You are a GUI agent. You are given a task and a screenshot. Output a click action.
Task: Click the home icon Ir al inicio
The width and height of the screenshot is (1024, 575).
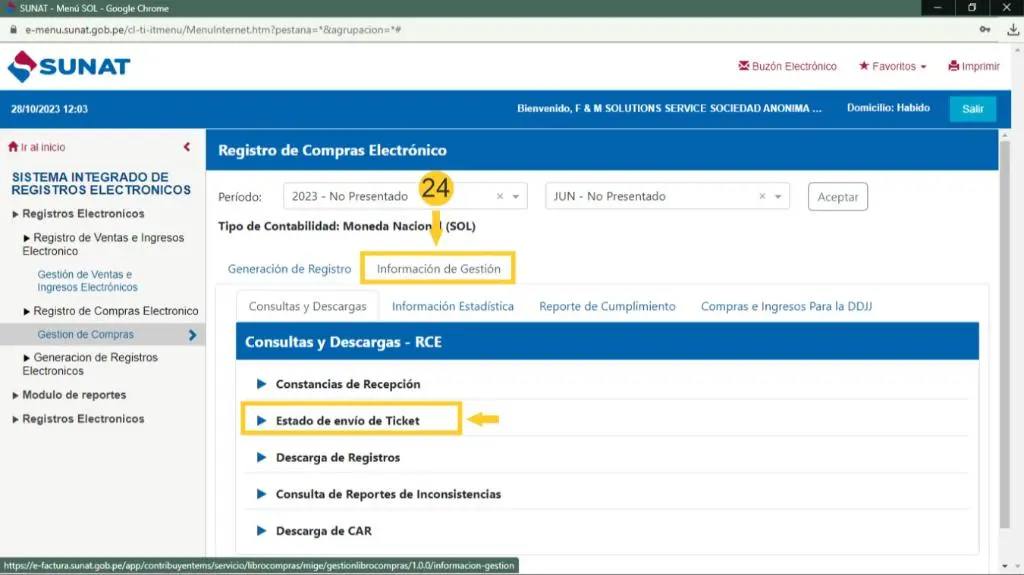click(14, 147)
